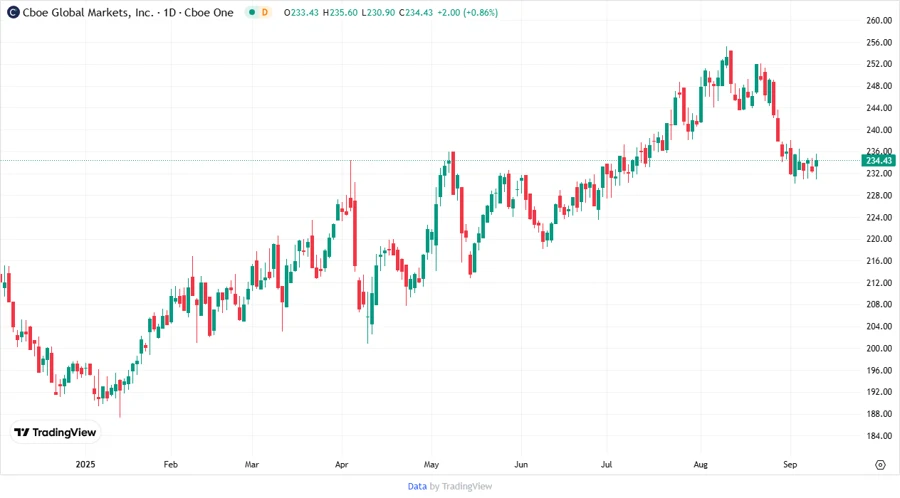This screenshot has width=900, height=498.
Task: Click the Cboe Global Markets, Inc. title
Action: click(x=88, y=12)
